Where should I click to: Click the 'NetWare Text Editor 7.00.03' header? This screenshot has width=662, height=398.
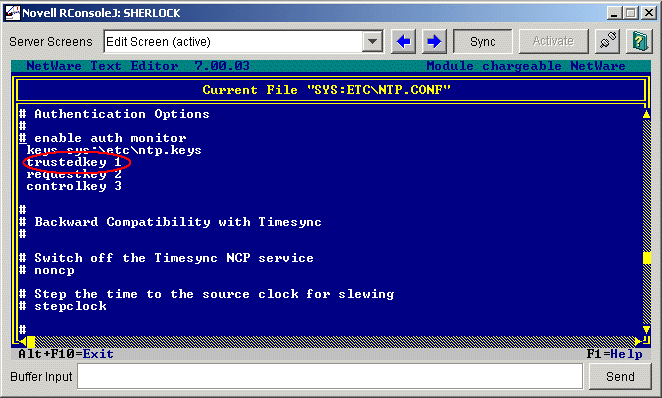pyautogui.click(x=138, y=66)
